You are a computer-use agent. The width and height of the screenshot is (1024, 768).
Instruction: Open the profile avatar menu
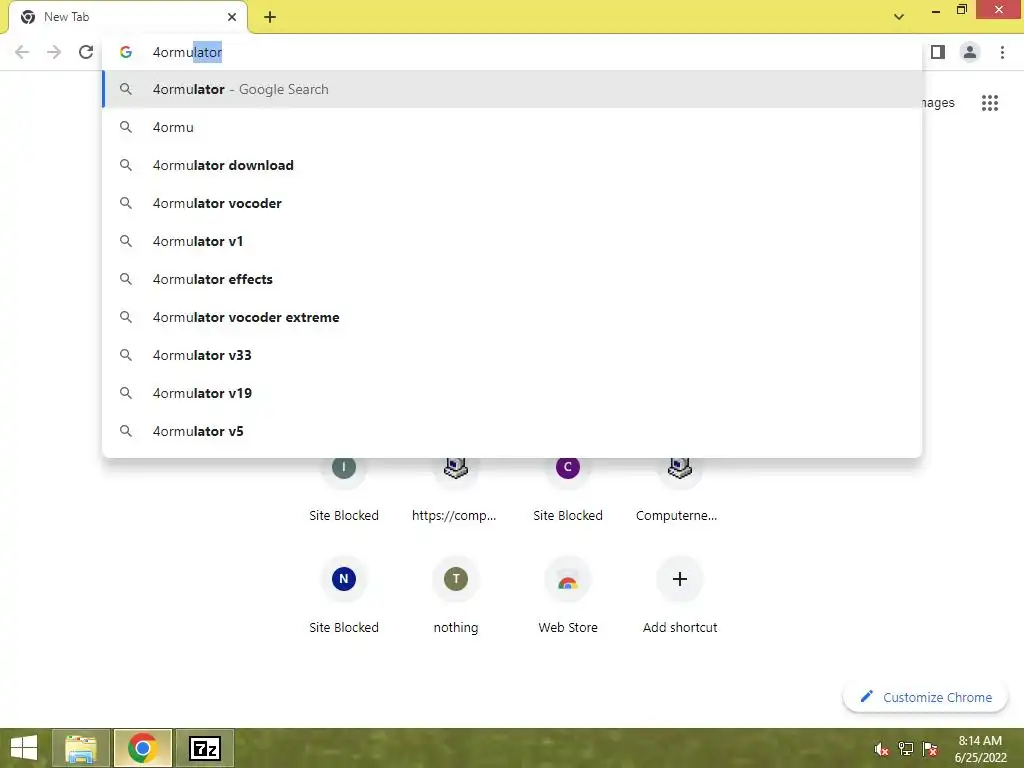(970, 52)
